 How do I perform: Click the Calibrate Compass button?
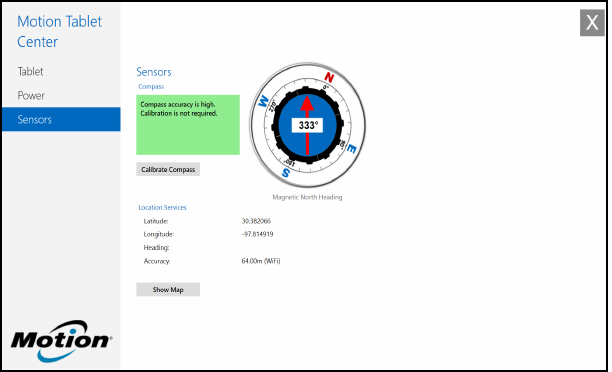[x=168, y=169]
